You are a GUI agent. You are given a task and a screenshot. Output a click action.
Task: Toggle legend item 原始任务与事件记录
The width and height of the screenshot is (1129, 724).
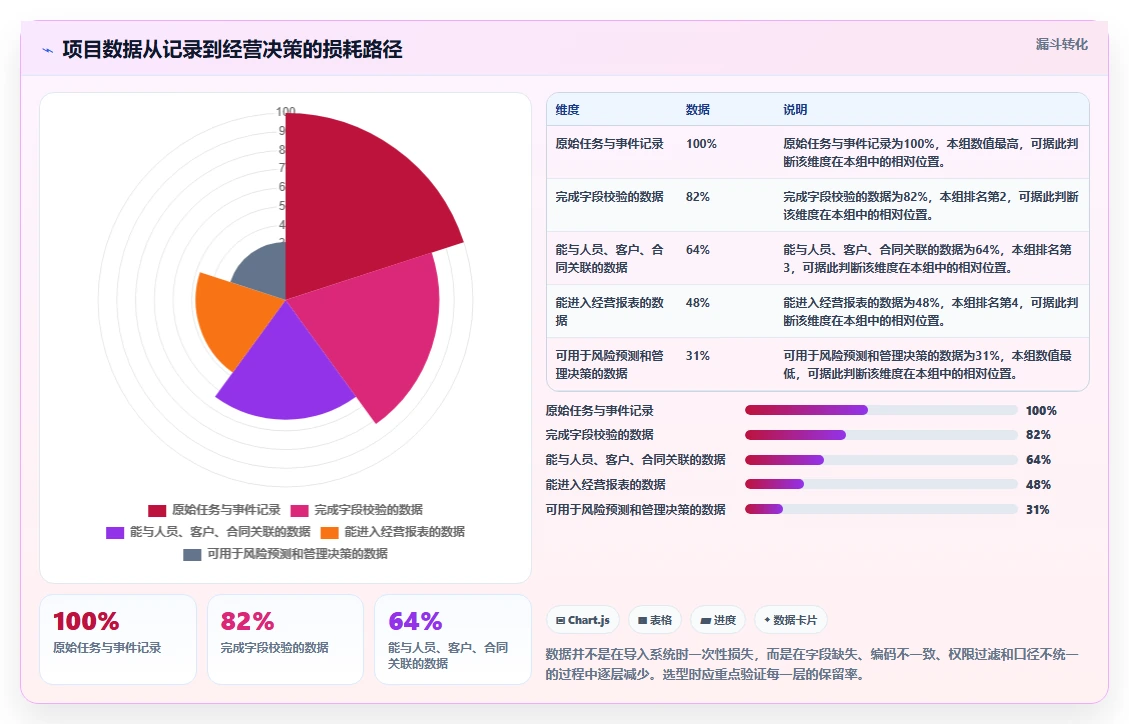coord(214,510)
